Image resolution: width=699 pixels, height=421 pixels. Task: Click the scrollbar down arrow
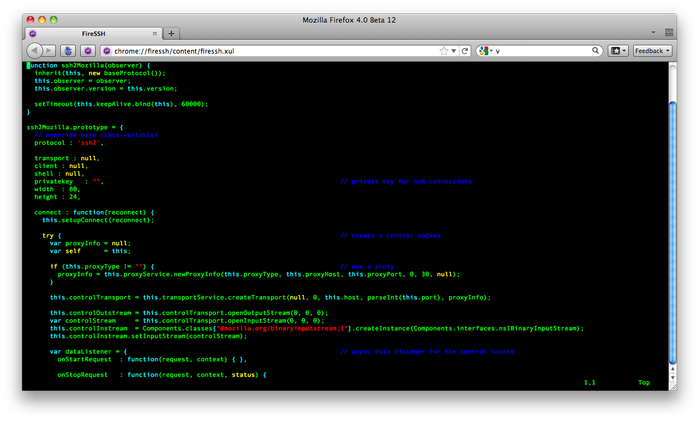673,378
